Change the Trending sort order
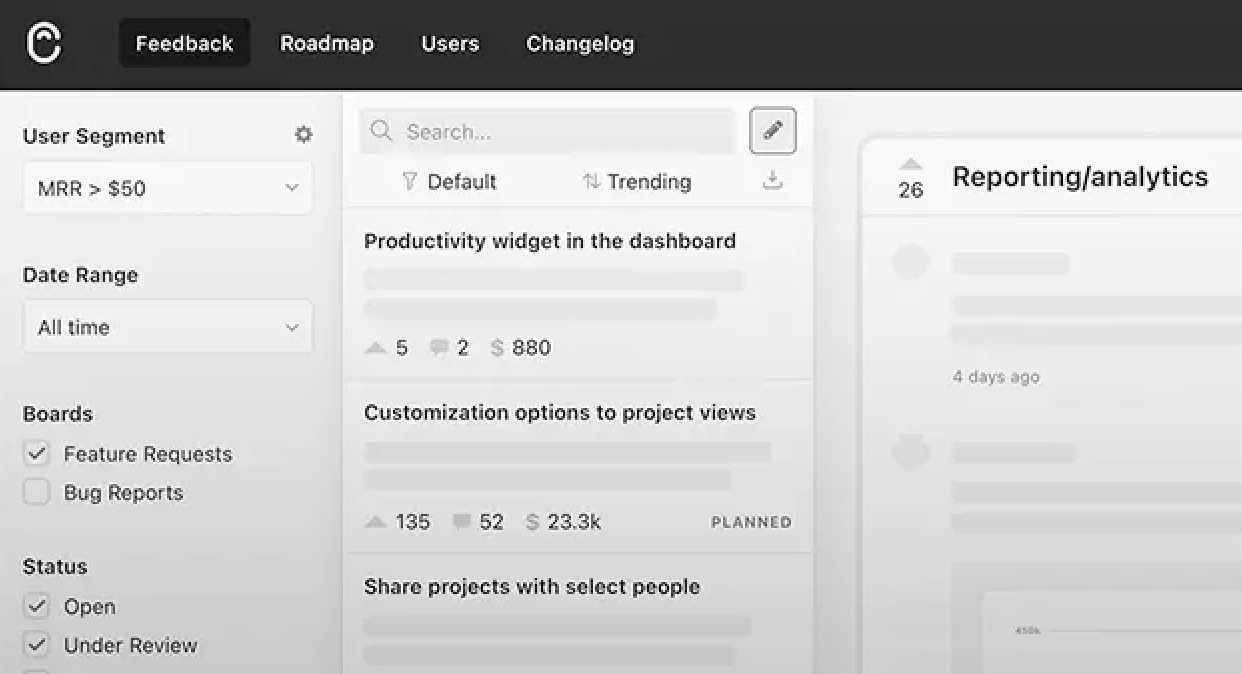This screenshot has width=1242, height=674. [637, 182]
